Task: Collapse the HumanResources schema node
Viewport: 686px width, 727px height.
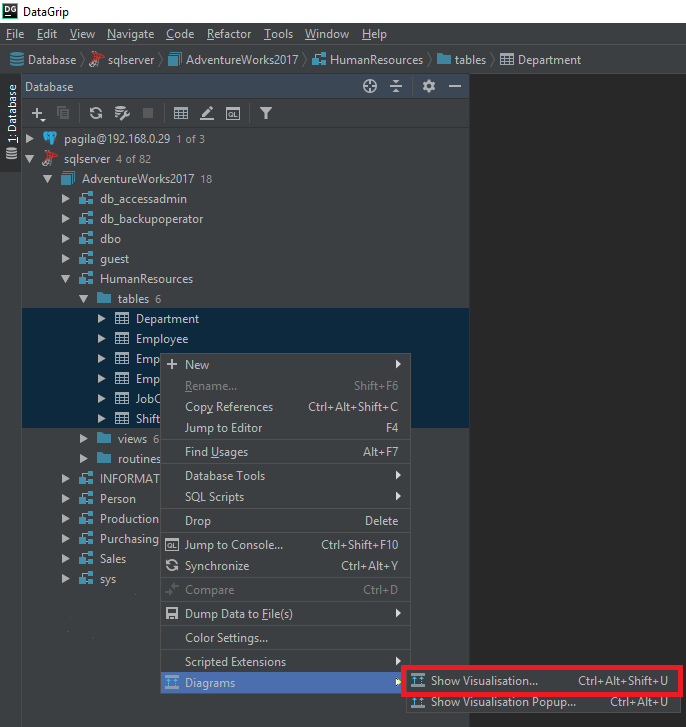Action: tap(66, 279)
